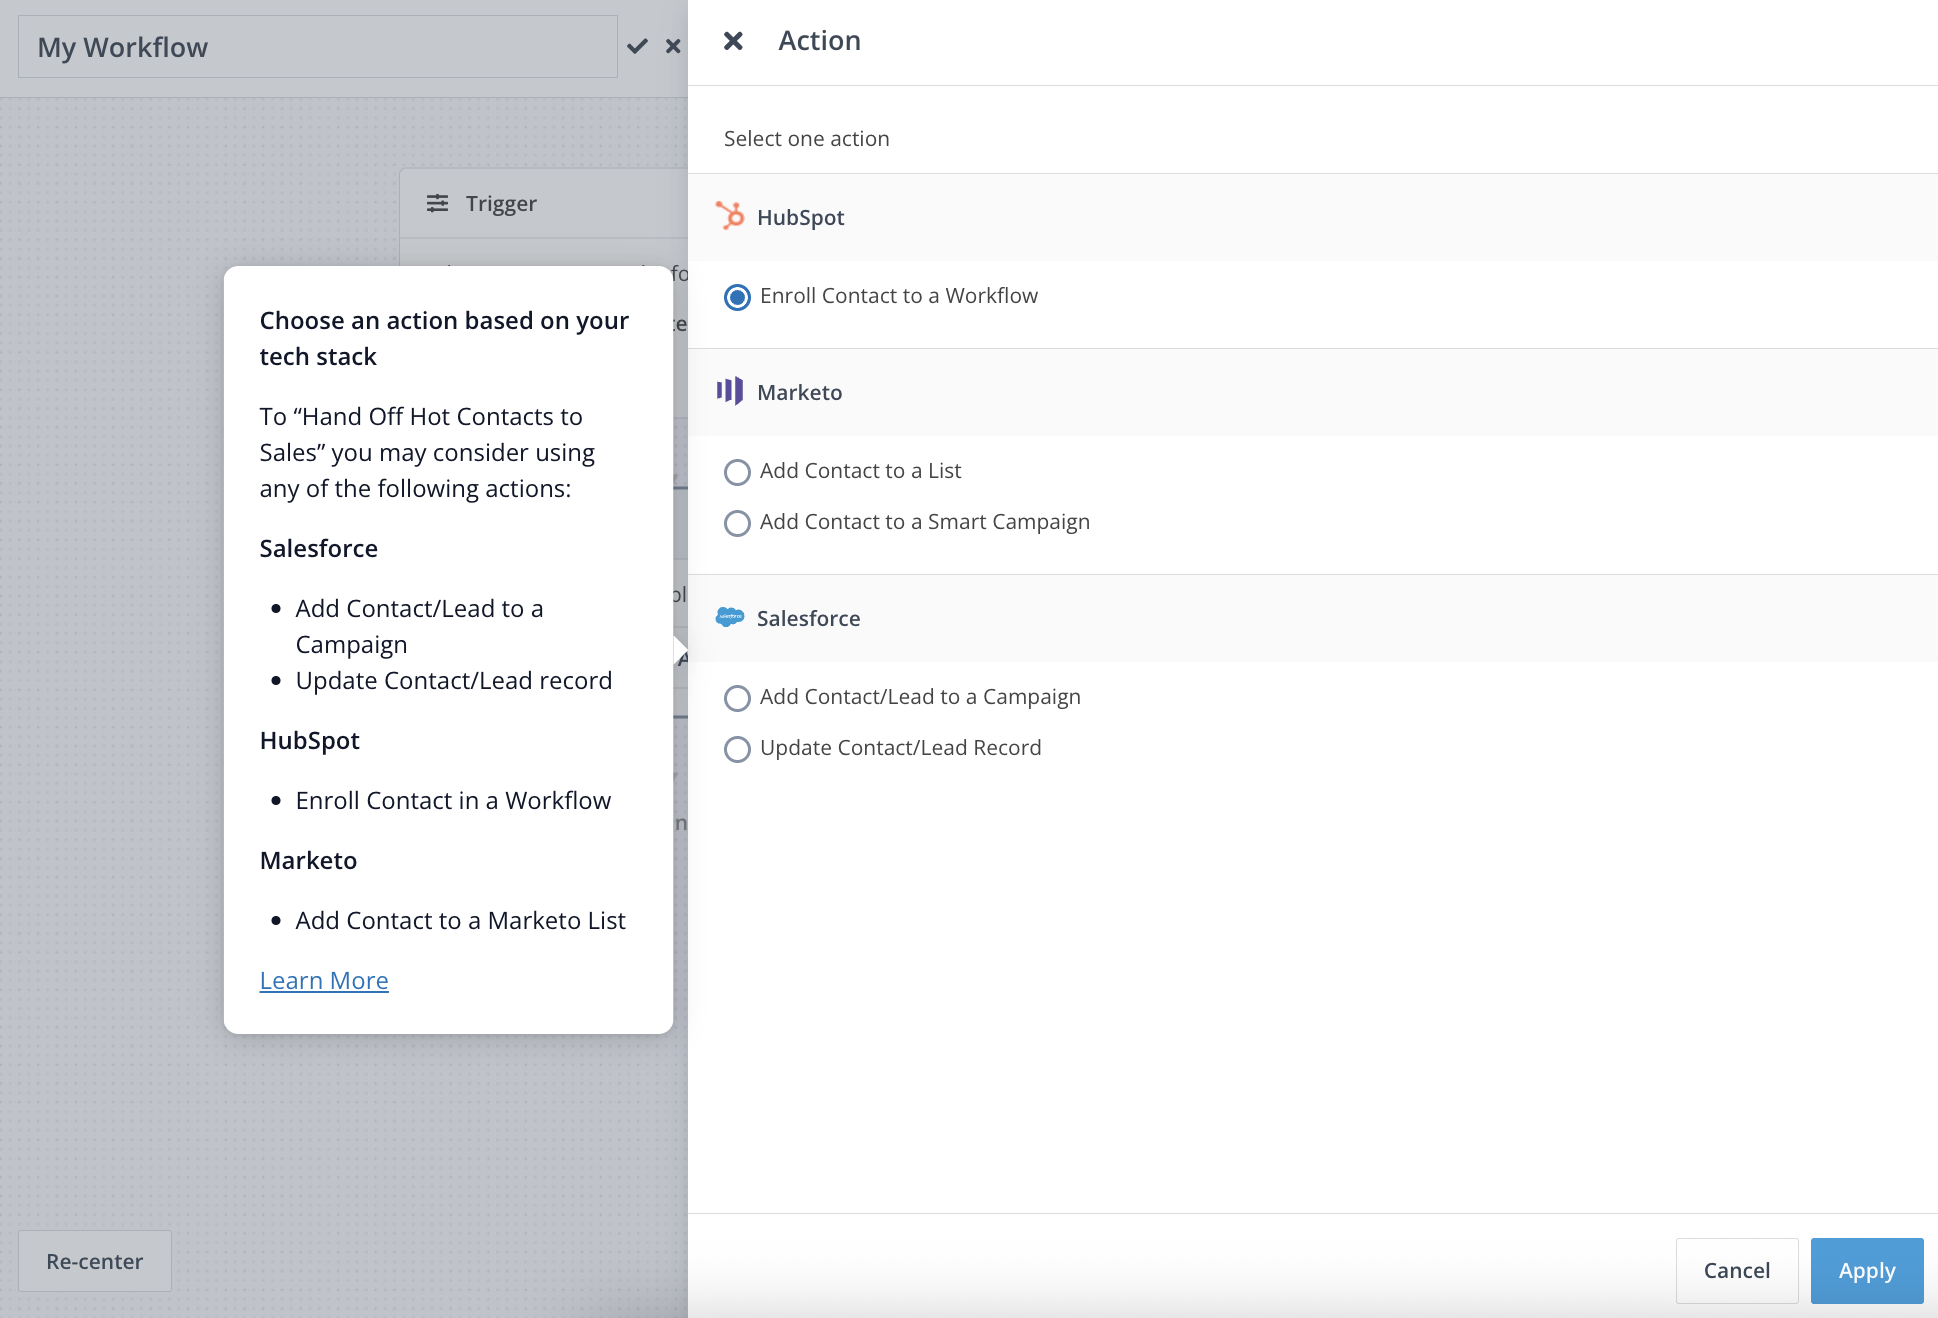
Task: Confirm workflow name with checkmark icon
Action: (637, 46)
